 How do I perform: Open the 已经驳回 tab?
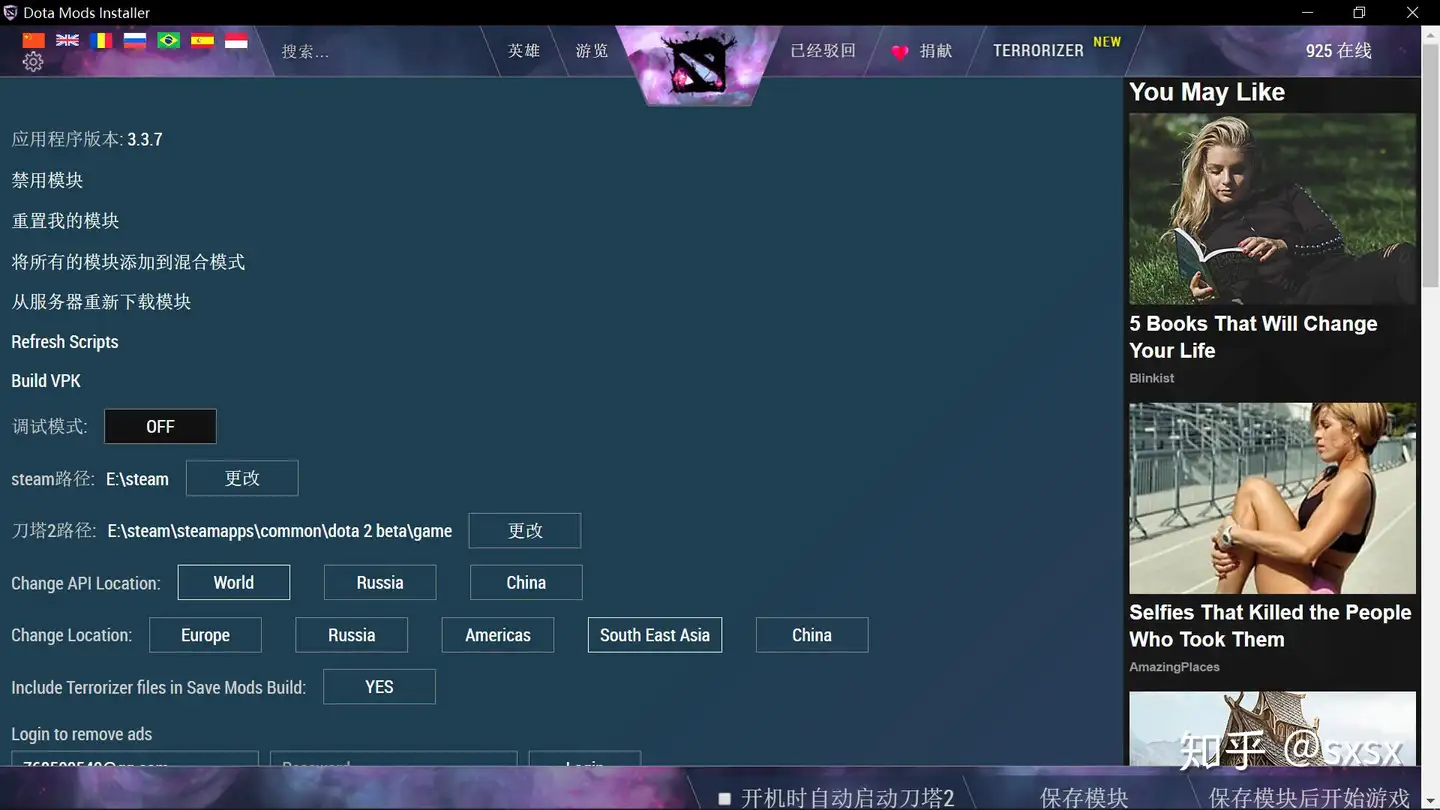(x=823, y=51)
